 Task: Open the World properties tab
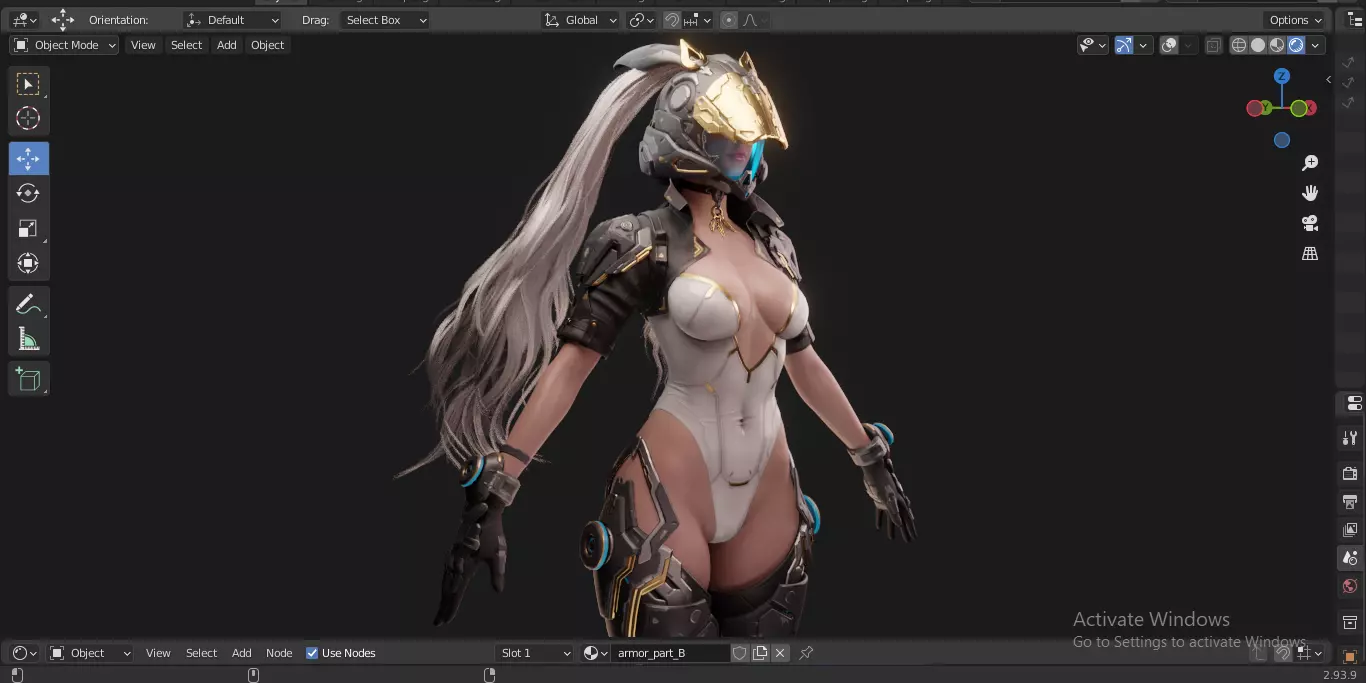[1350, 586]
